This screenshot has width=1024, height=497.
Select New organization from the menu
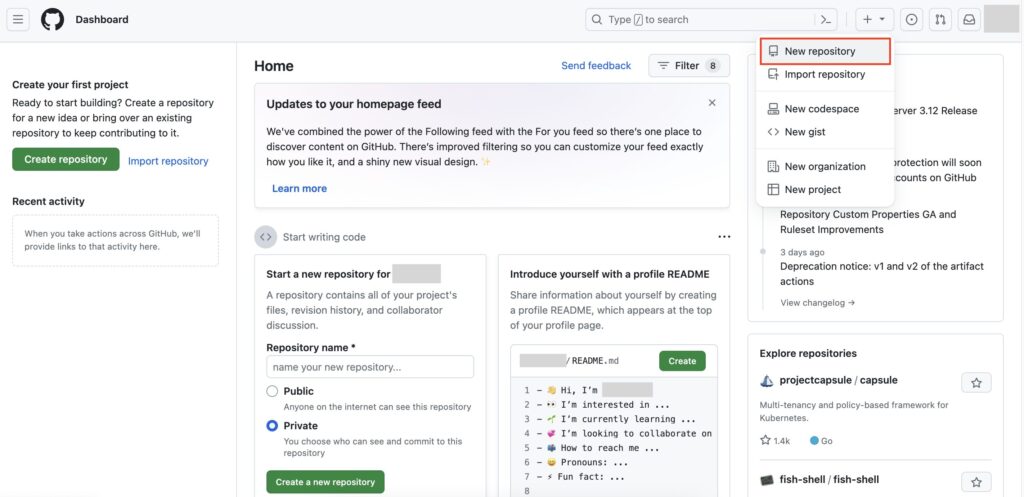pyautogui.click(x=825, y=167)
